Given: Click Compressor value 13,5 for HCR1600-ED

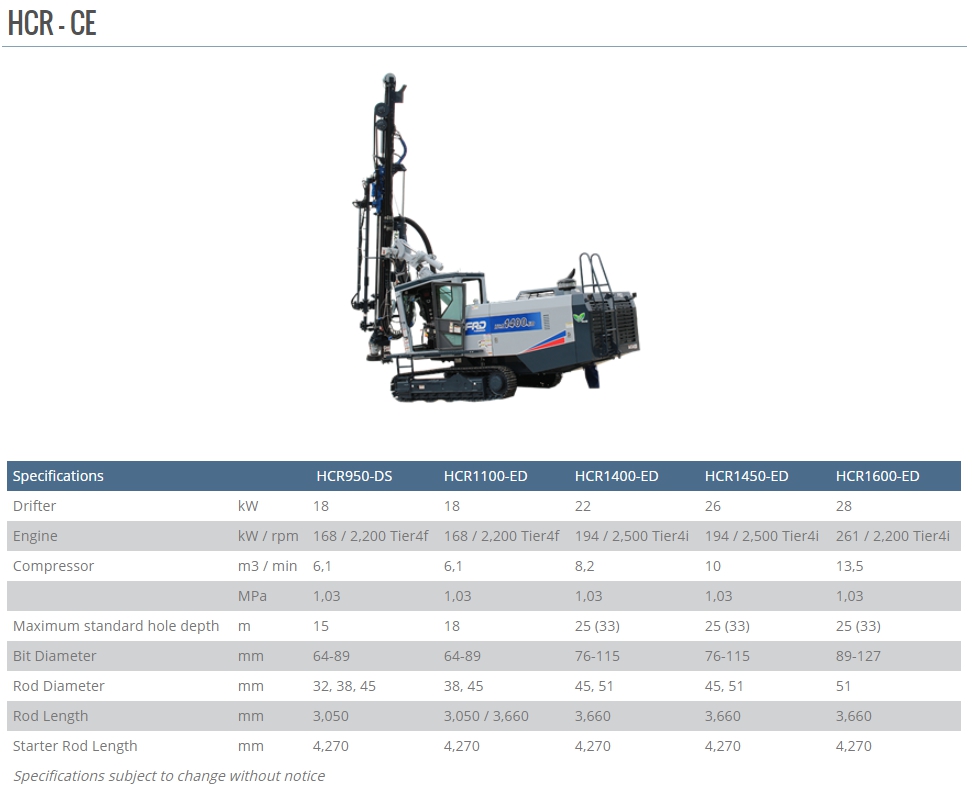Looking at the screenshot, I should (x=850, y=566).
